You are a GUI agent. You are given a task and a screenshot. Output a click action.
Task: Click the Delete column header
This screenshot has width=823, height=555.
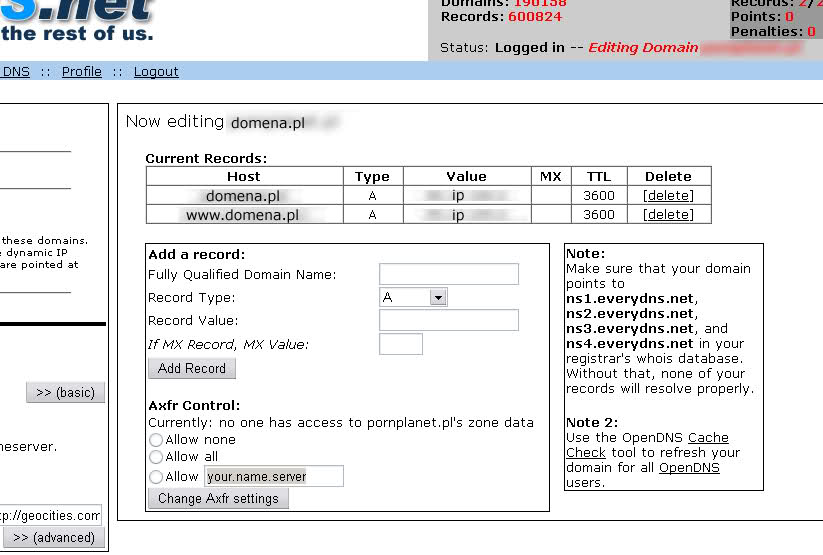[669, 176]
